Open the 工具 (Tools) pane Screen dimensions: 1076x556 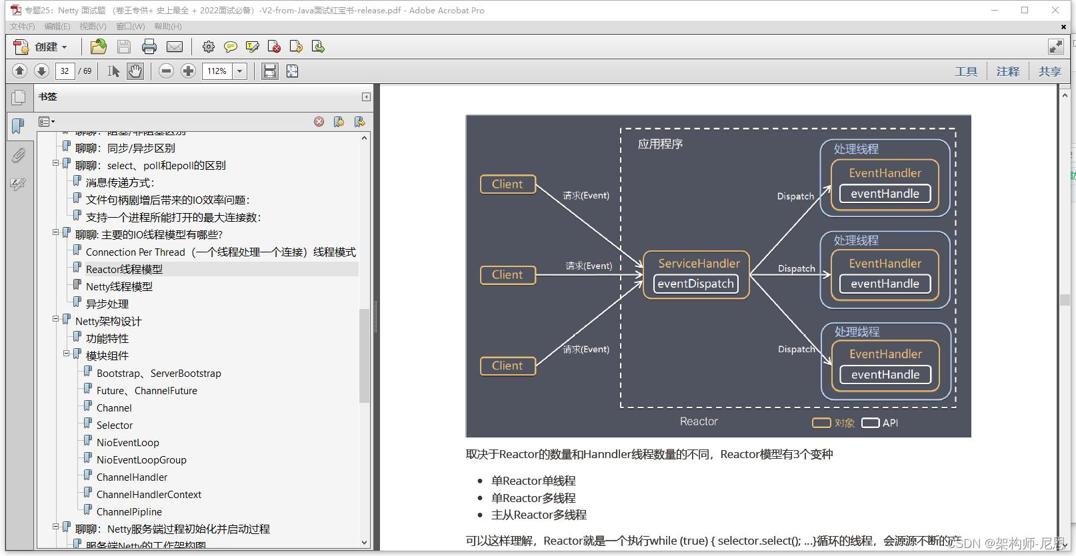tap(966, 71)
